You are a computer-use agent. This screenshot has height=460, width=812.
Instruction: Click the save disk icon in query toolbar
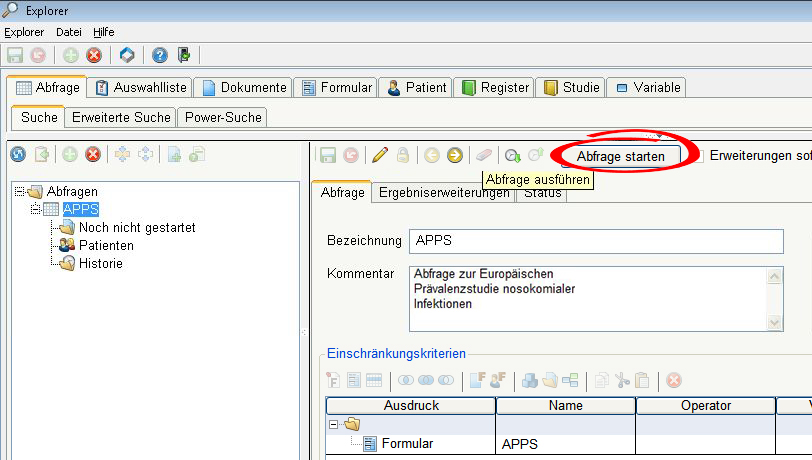pyautogui.click(x=328, y=155)
